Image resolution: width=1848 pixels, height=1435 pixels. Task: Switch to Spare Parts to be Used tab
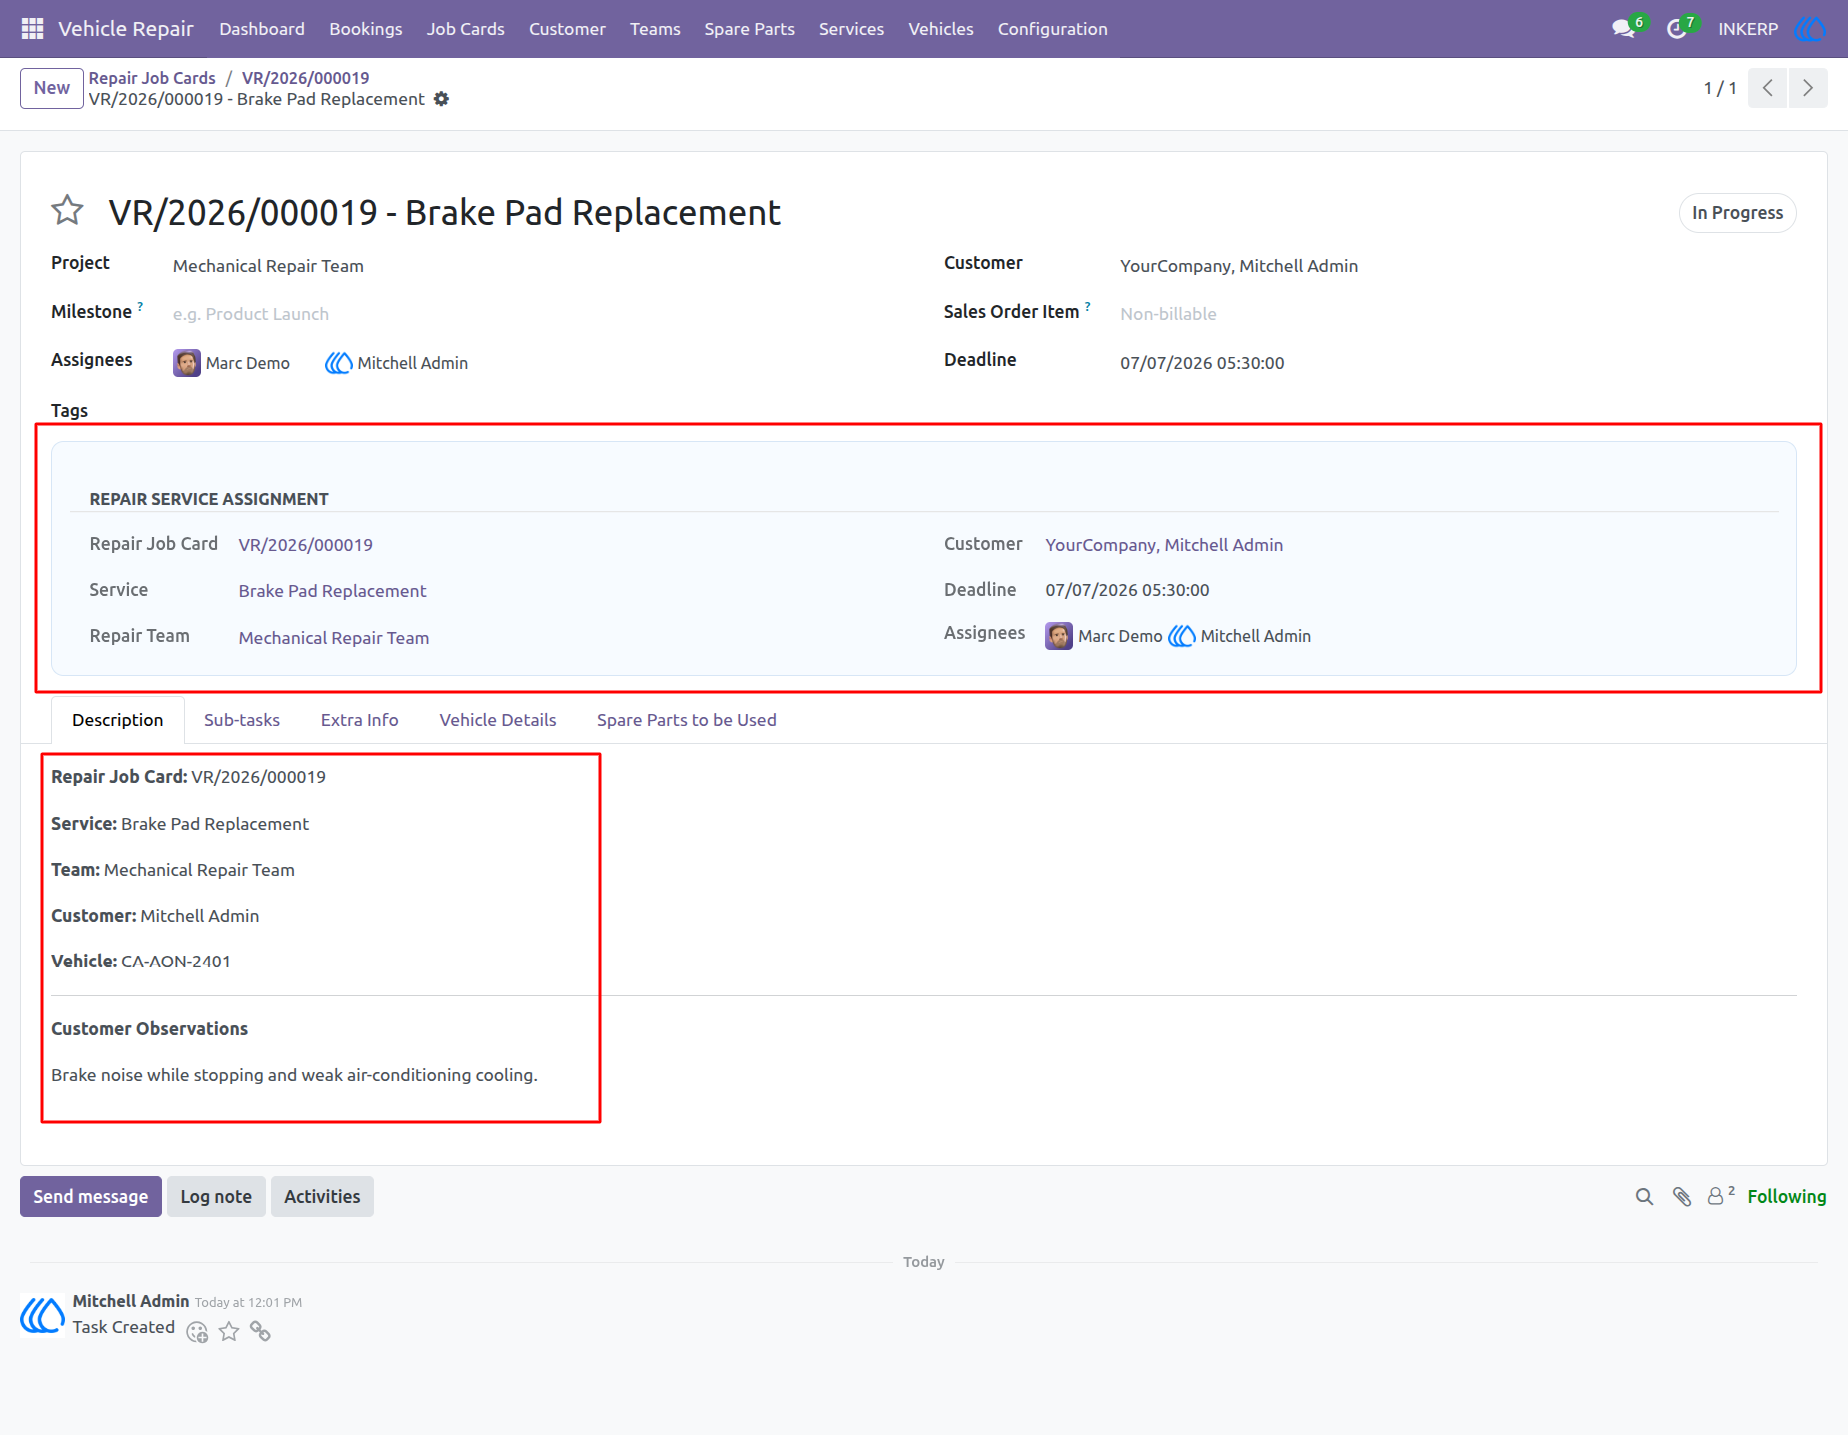(x=687, y=720)
